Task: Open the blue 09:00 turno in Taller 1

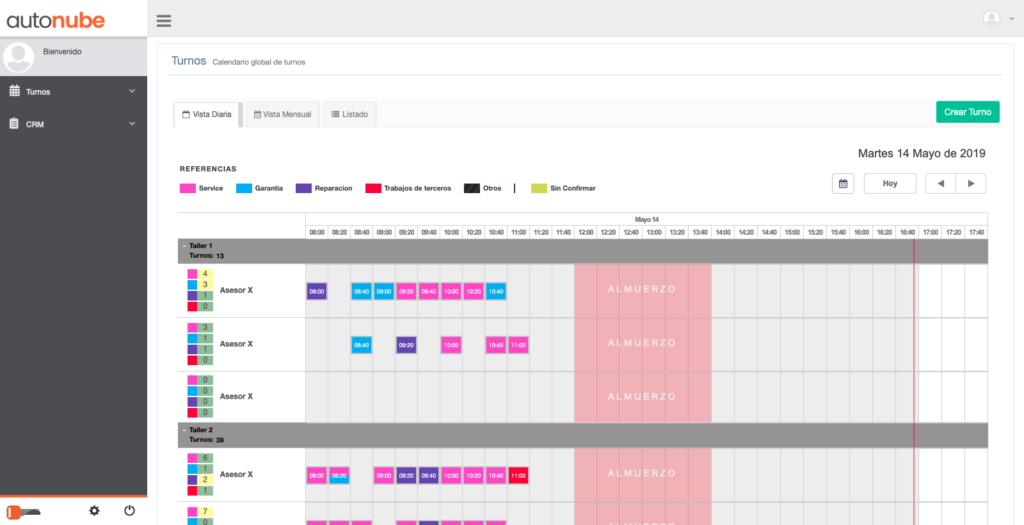Action: click(x=384, y=291)
